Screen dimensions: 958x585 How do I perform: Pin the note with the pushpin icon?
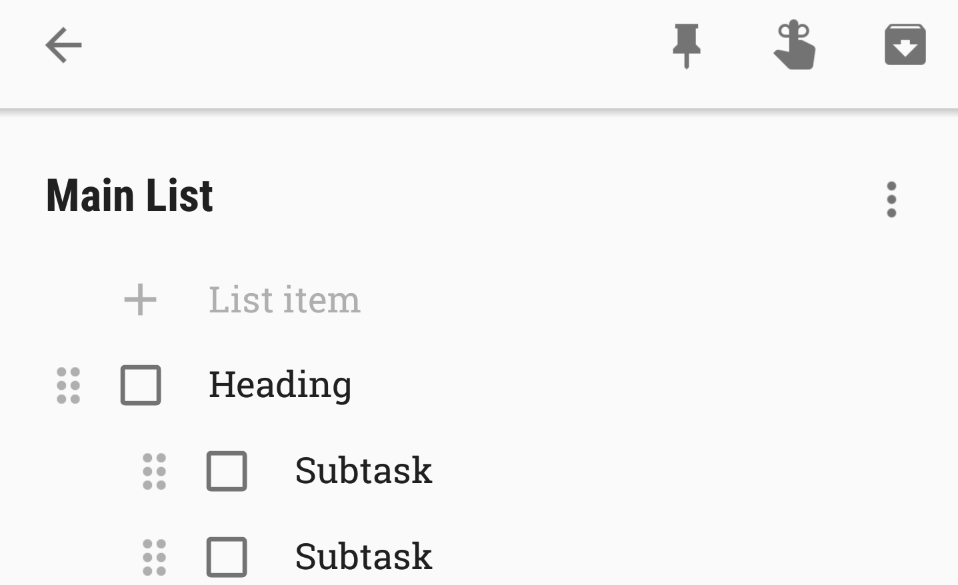[x=686, y=46]
